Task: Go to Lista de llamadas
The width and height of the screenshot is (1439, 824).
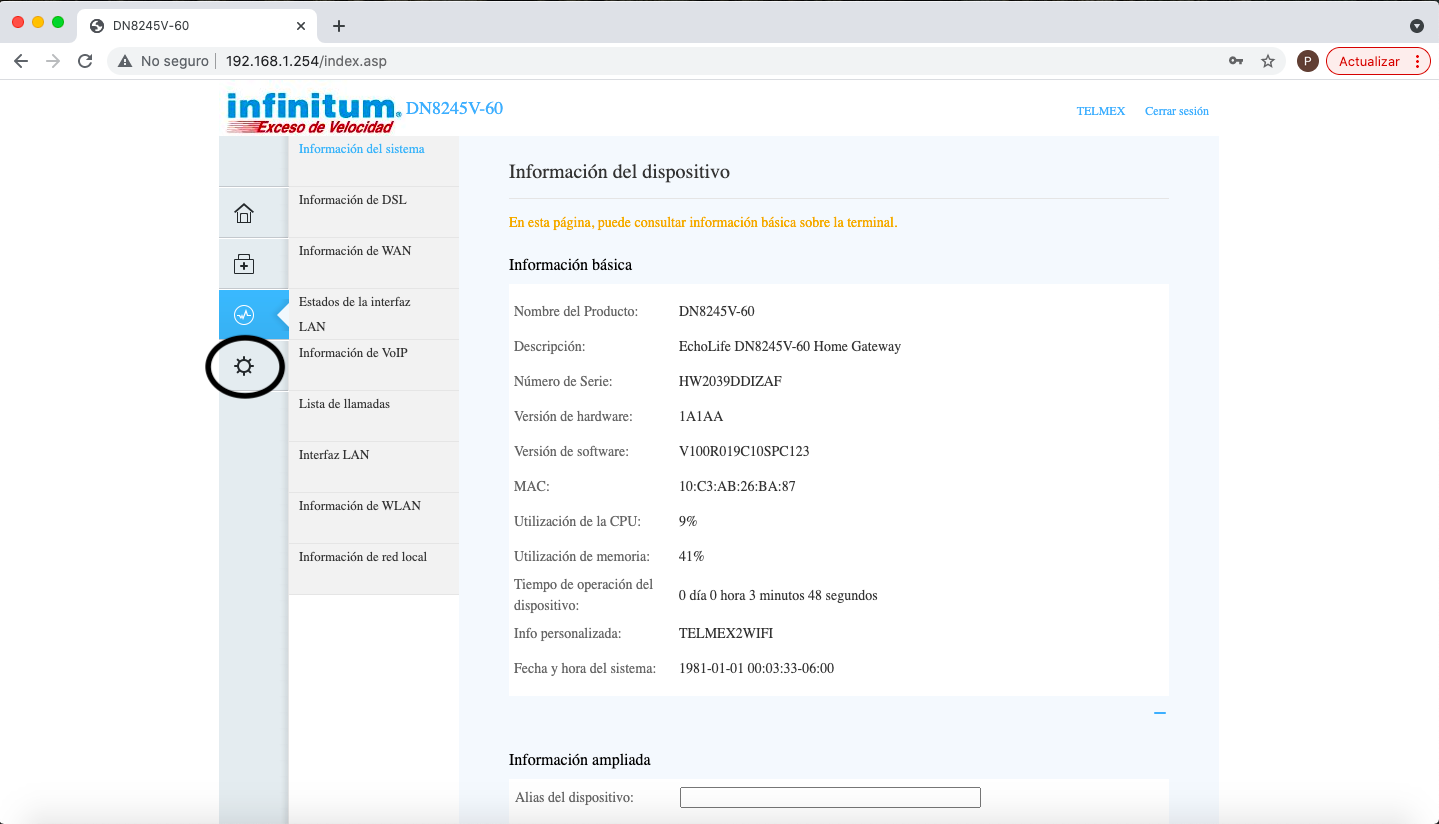Action: pos(344,404)
